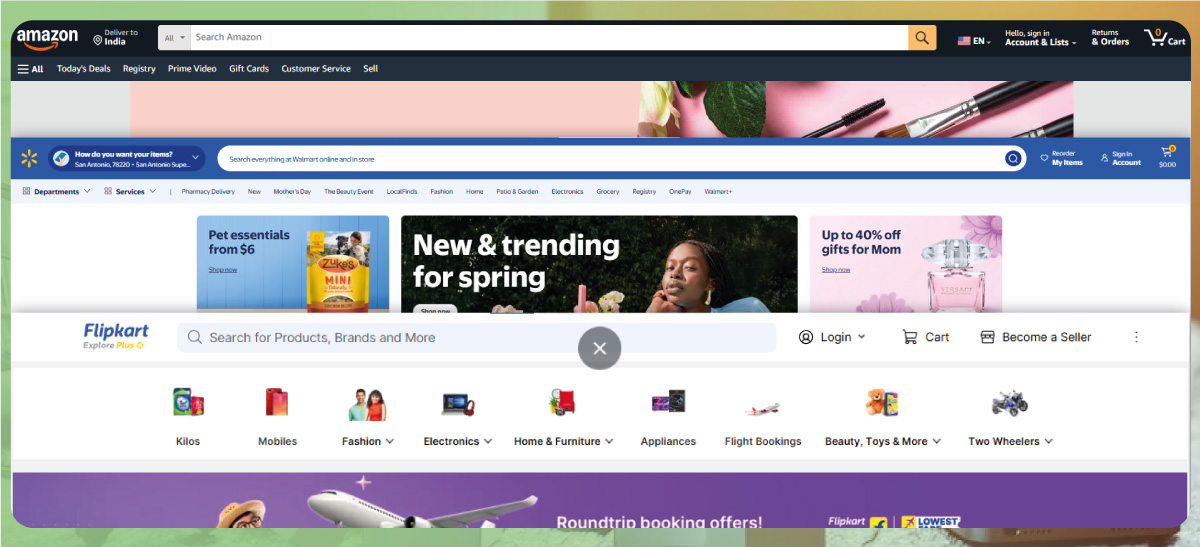1200x547 pixels.
Task: Click the Electronics laptop image on Flipkart
Action: (457, 404)
